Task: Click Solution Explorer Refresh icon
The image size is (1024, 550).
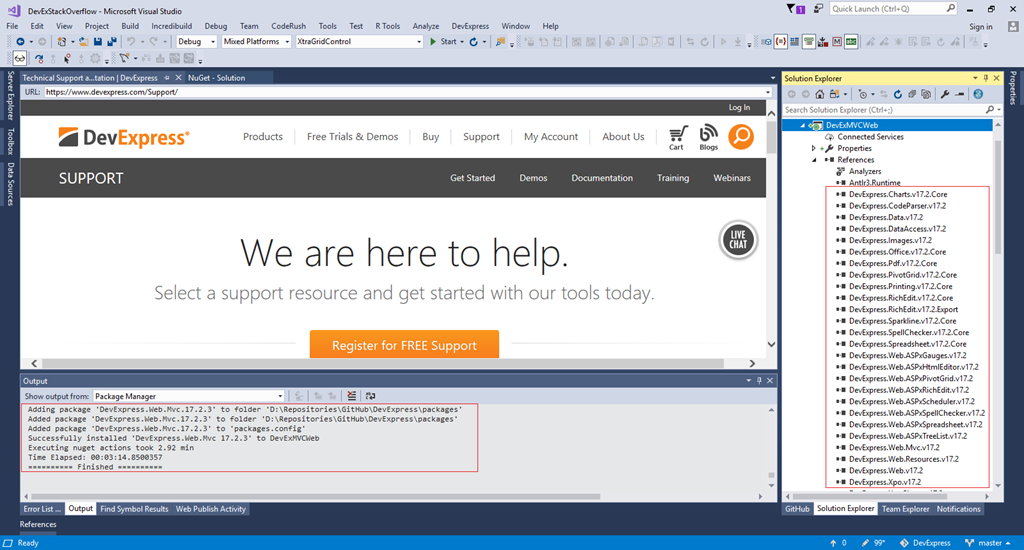Action: tap(898, 94)
